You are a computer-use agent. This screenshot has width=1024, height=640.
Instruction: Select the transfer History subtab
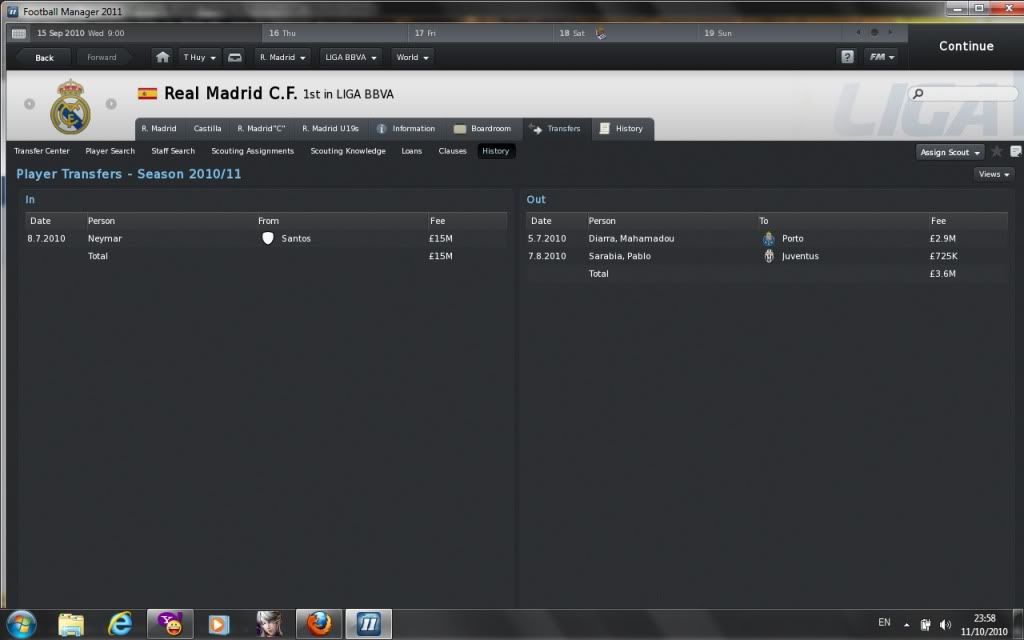coord(496,151)
